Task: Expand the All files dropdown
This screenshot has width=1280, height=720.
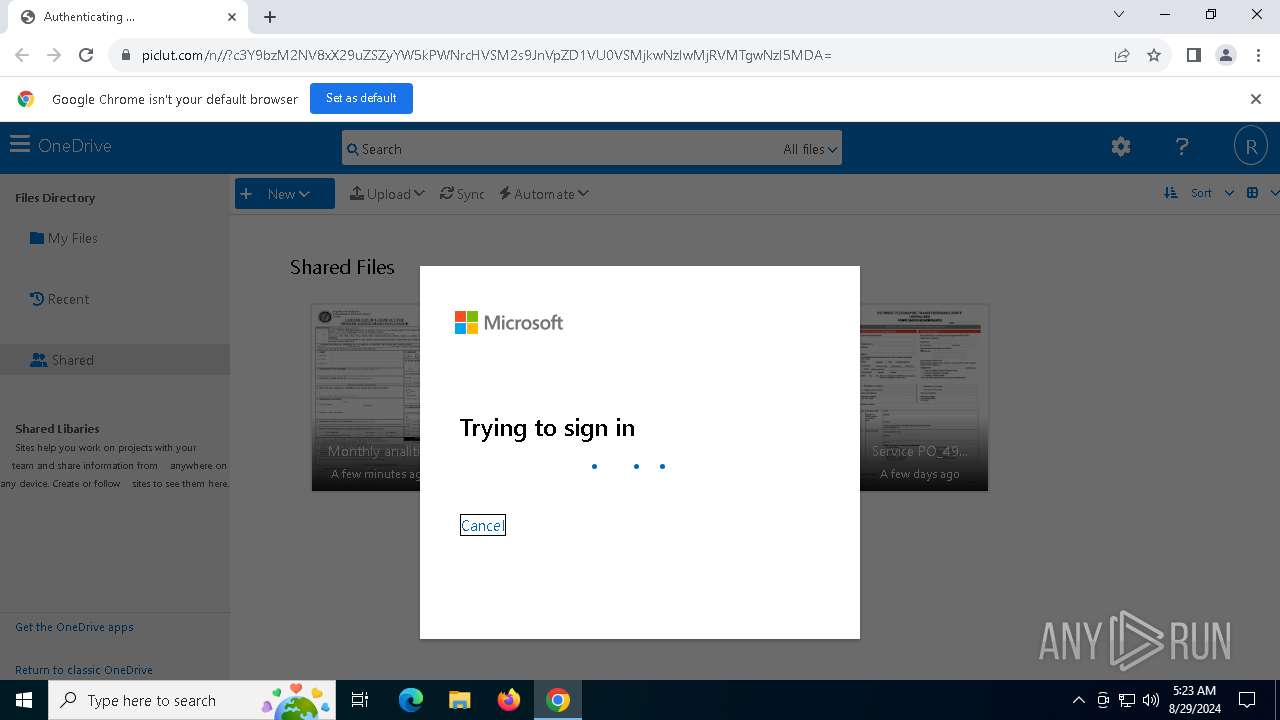Action: [810, 149]
